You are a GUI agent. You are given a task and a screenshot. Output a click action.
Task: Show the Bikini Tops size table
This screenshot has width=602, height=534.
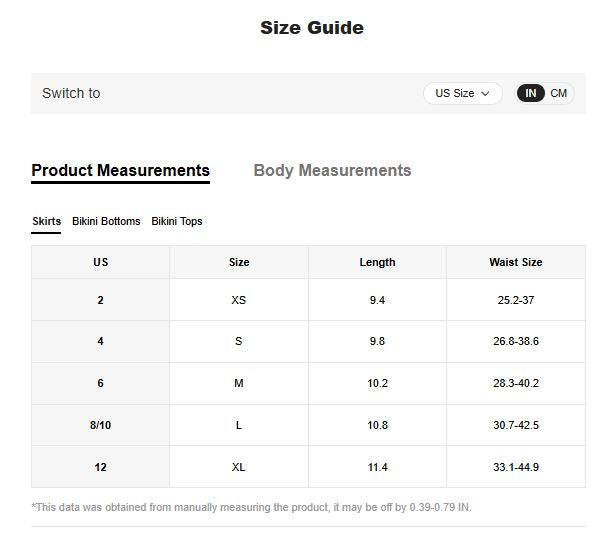pyautogui.click(x=177, y=222)
